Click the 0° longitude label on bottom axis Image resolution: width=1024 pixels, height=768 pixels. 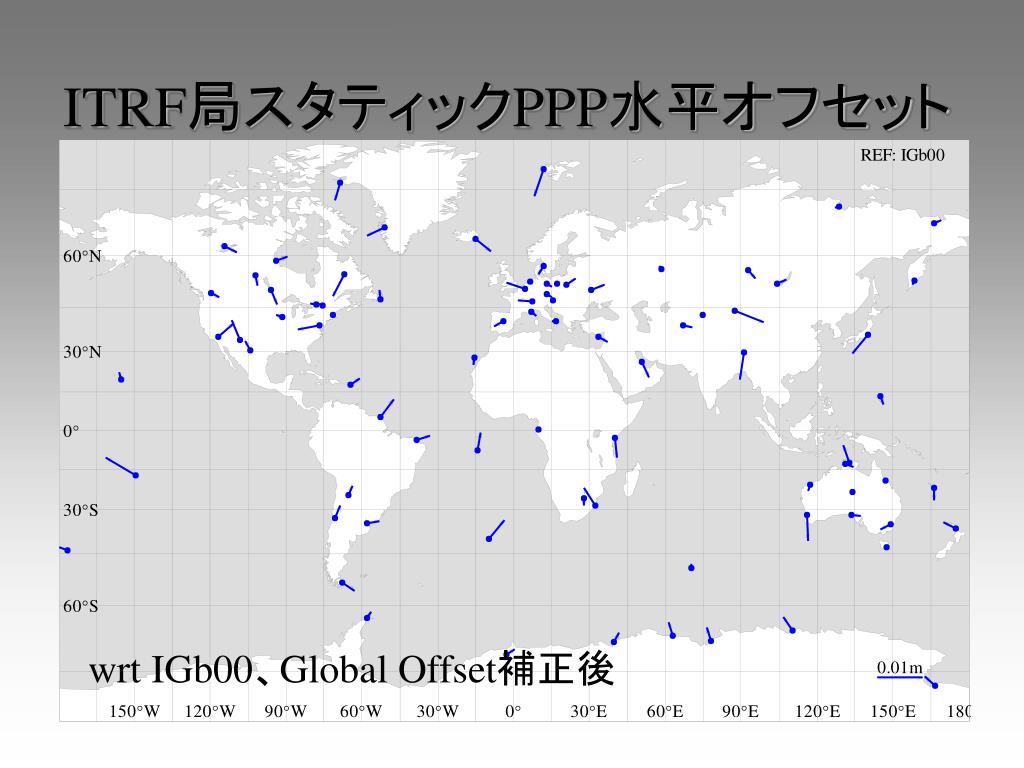513,711
